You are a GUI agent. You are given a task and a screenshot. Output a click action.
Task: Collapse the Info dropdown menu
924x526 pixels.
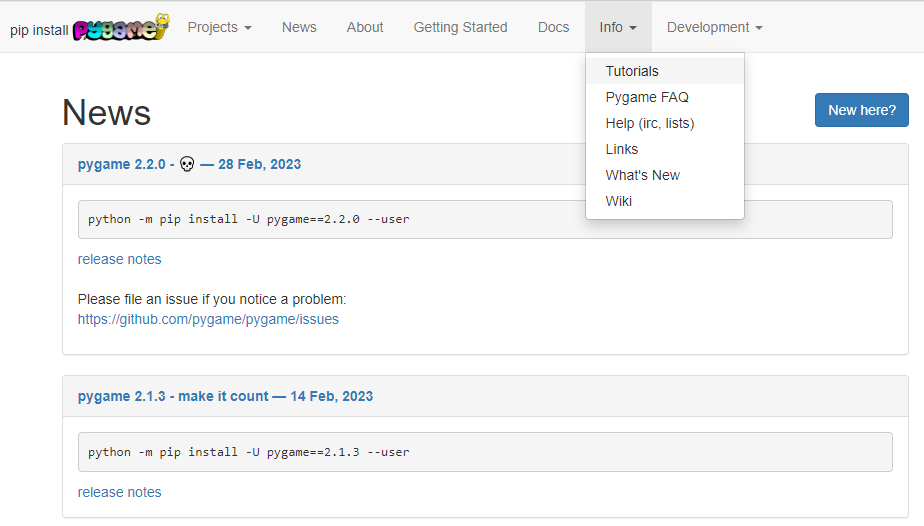(x=618, y=27)
